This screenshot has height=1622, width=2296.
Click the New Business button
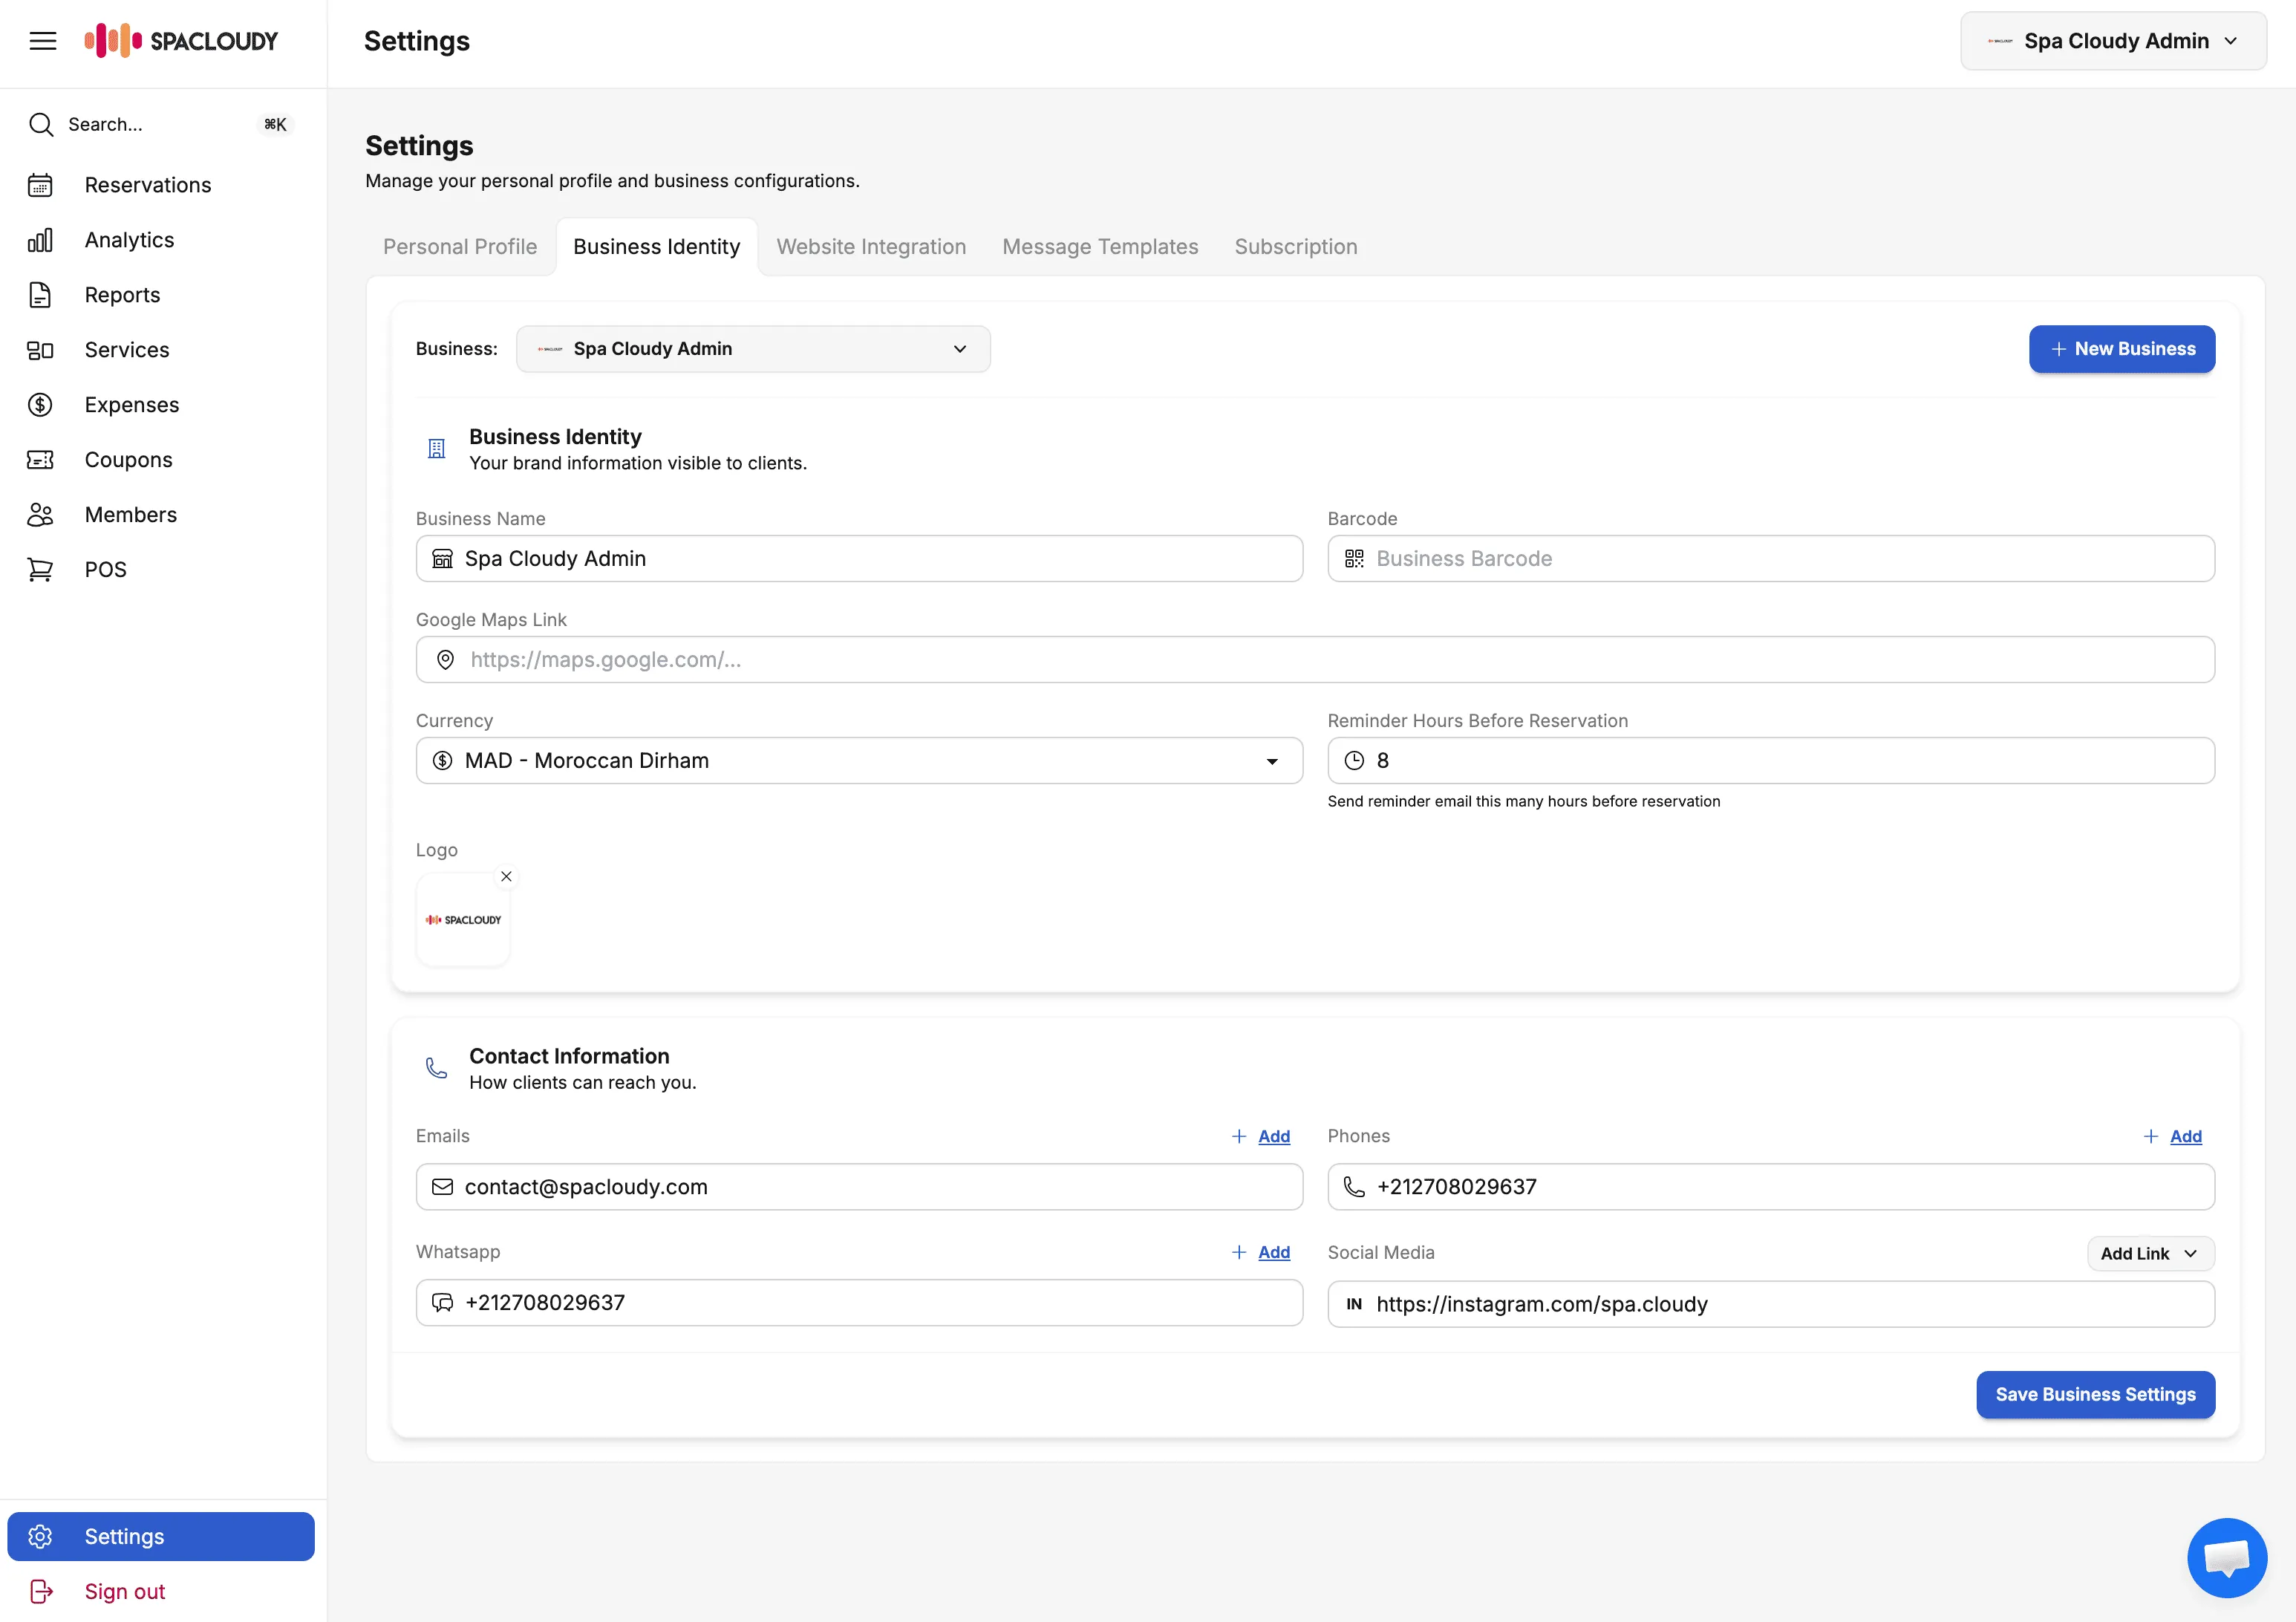coord(2121,349)
